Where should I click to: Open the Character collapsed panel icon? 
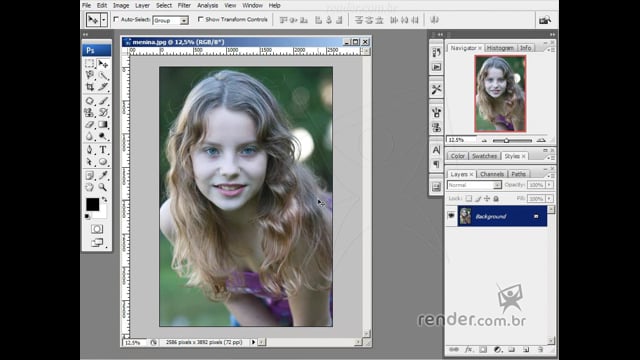pyautogui.click(x=436, y=150)
